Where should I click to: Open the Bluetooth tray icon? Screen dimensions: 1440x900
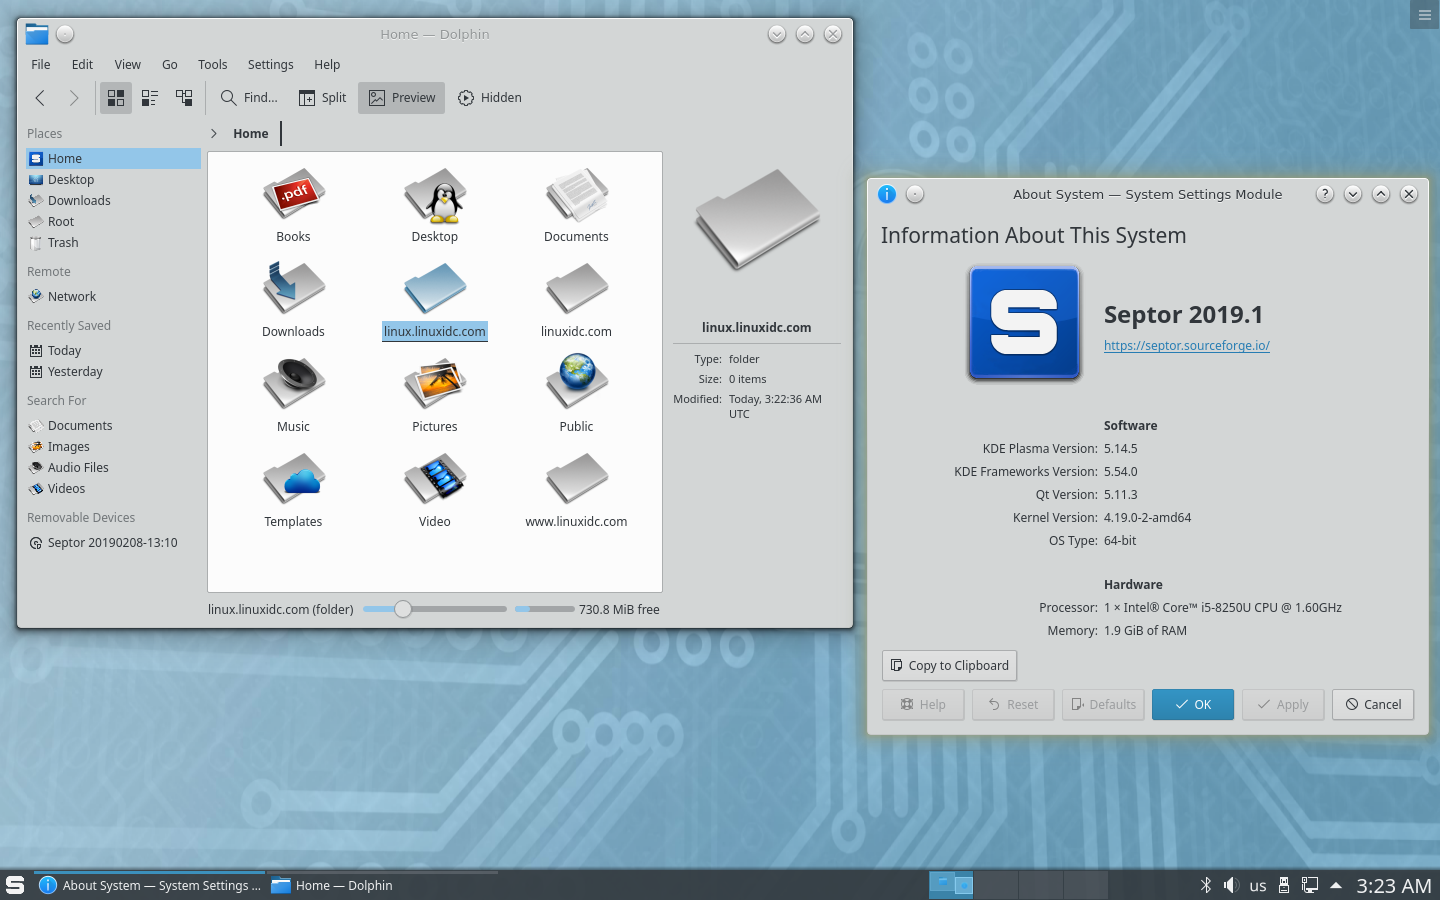(1206, 885)
